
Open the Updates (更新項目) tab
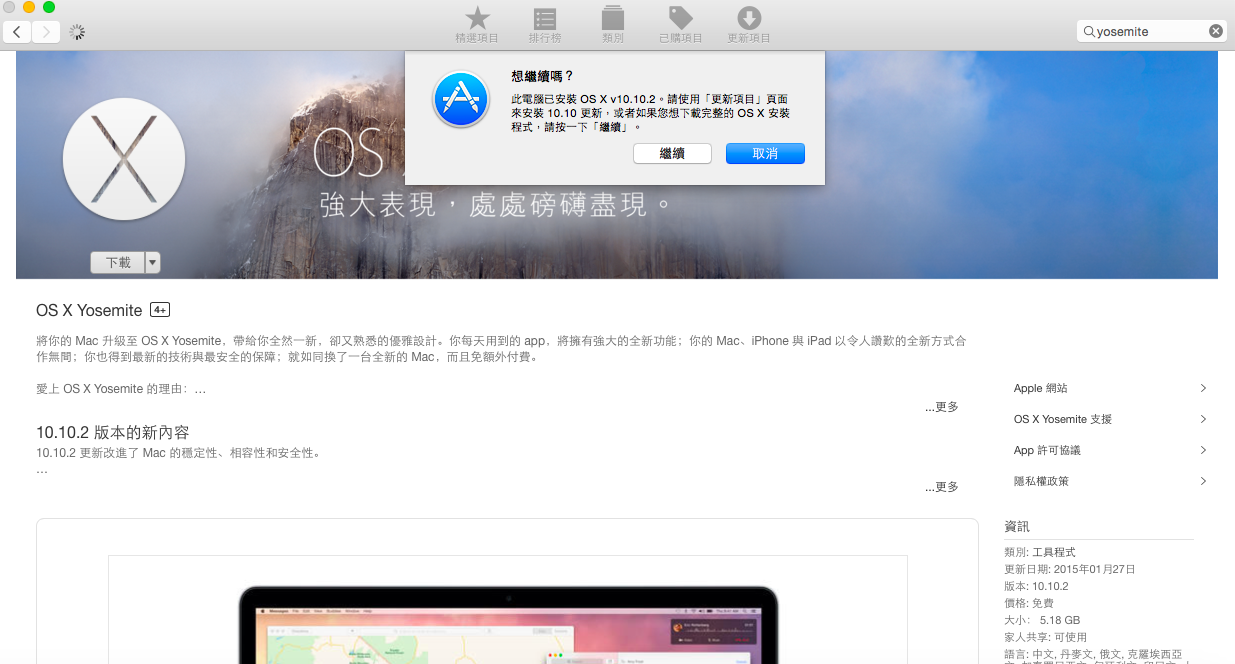(749, 25)
